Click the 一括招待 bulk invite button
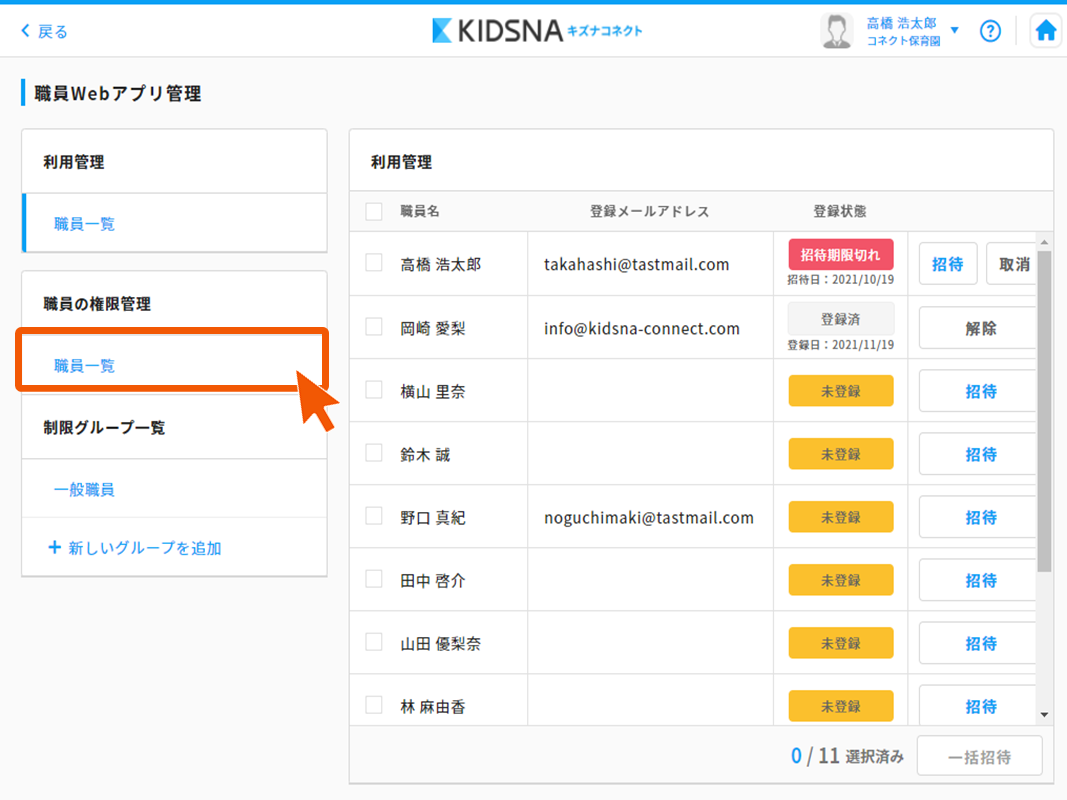Viewport: 1067px width, 800px height. tap(979, 757)
